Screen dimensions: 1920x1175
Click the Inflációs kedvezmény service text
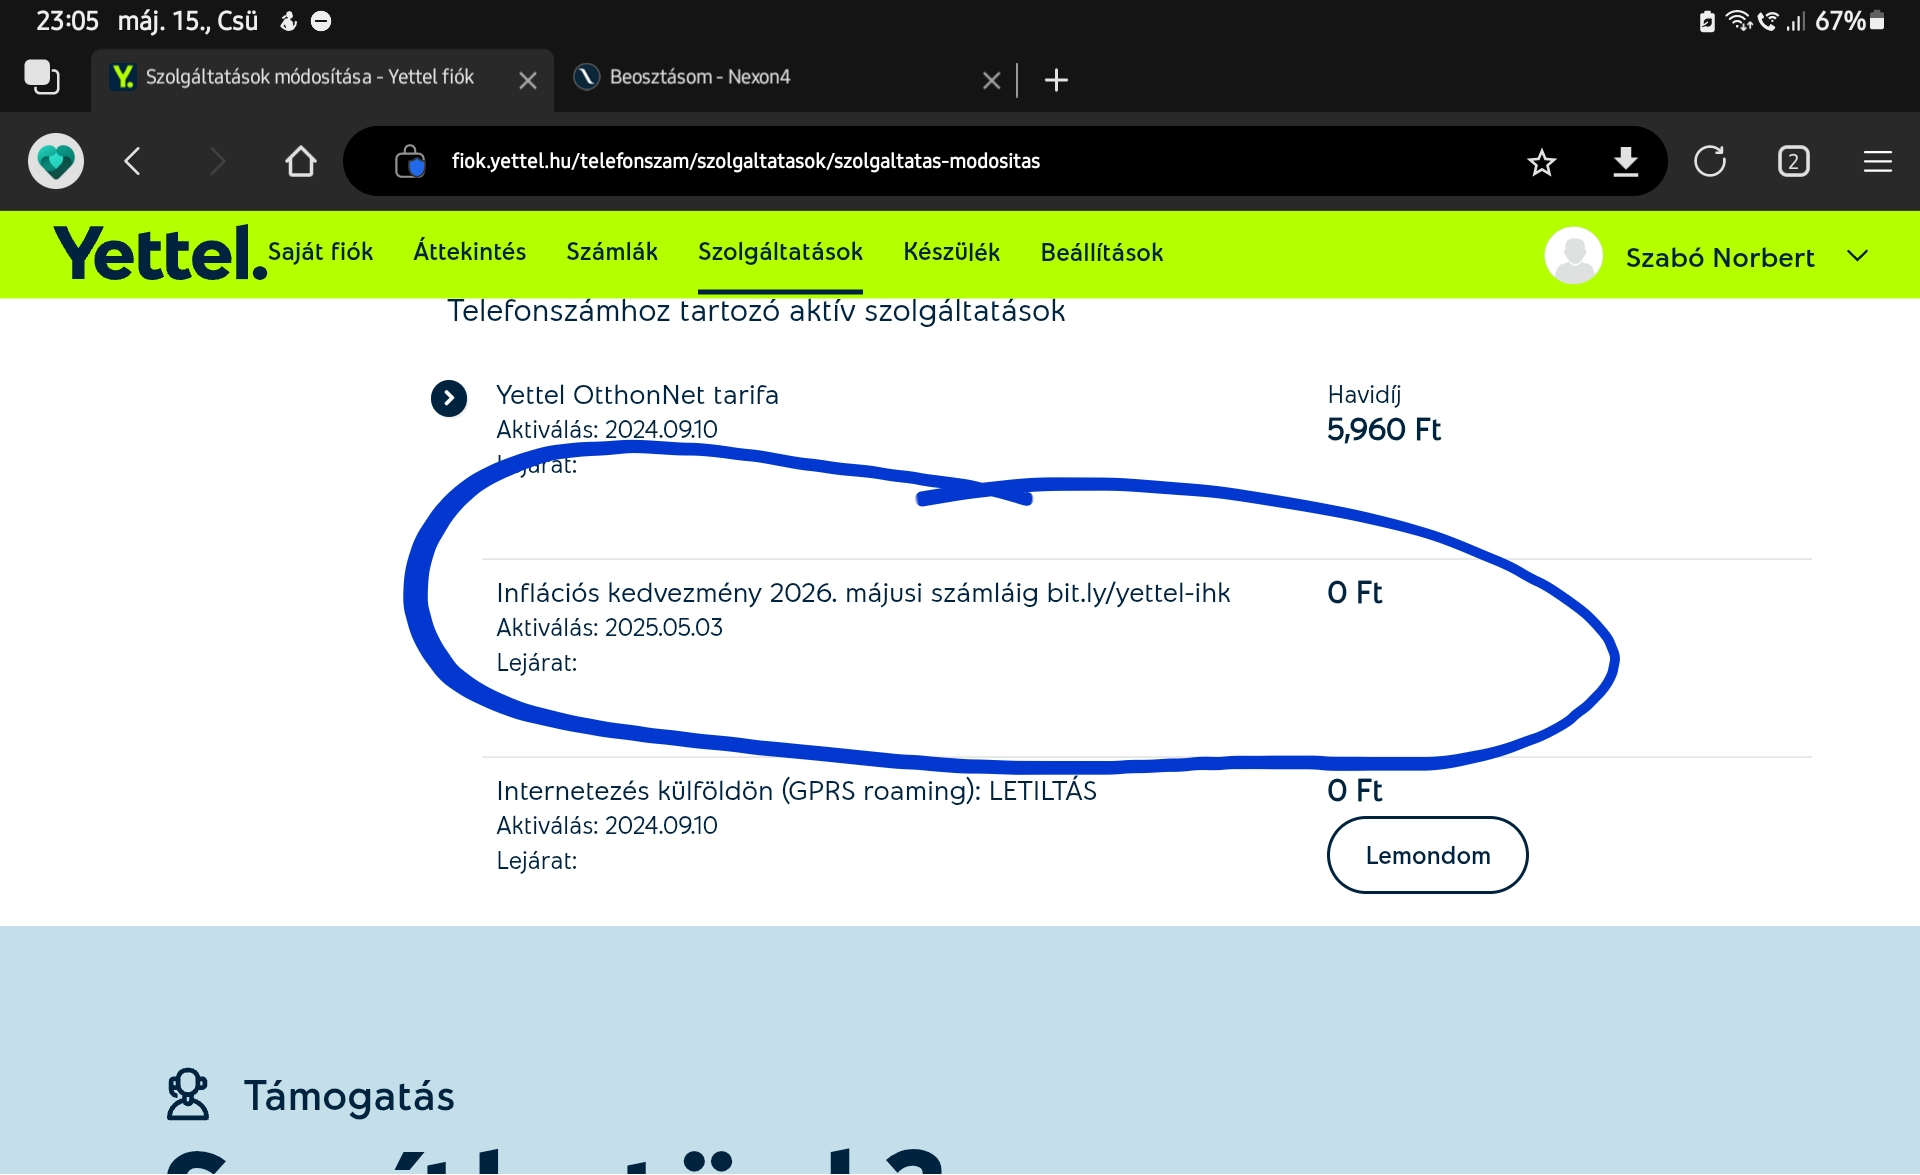[863, 593]
